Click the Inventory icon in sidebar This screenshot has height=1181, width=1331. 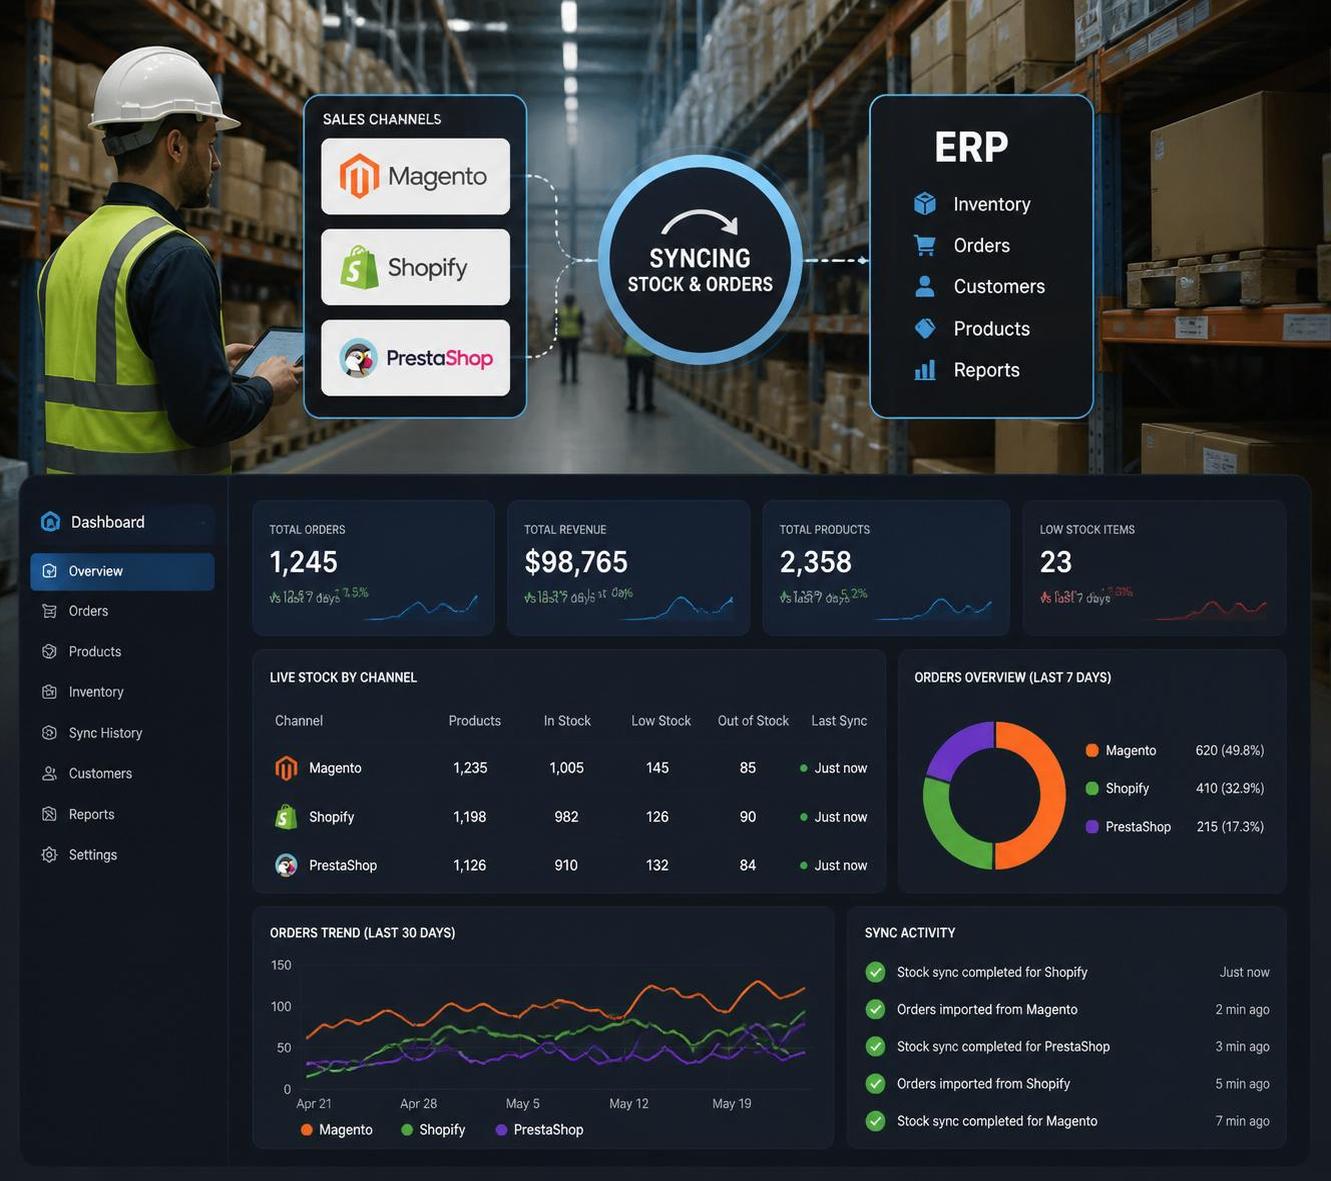(49, 692)
